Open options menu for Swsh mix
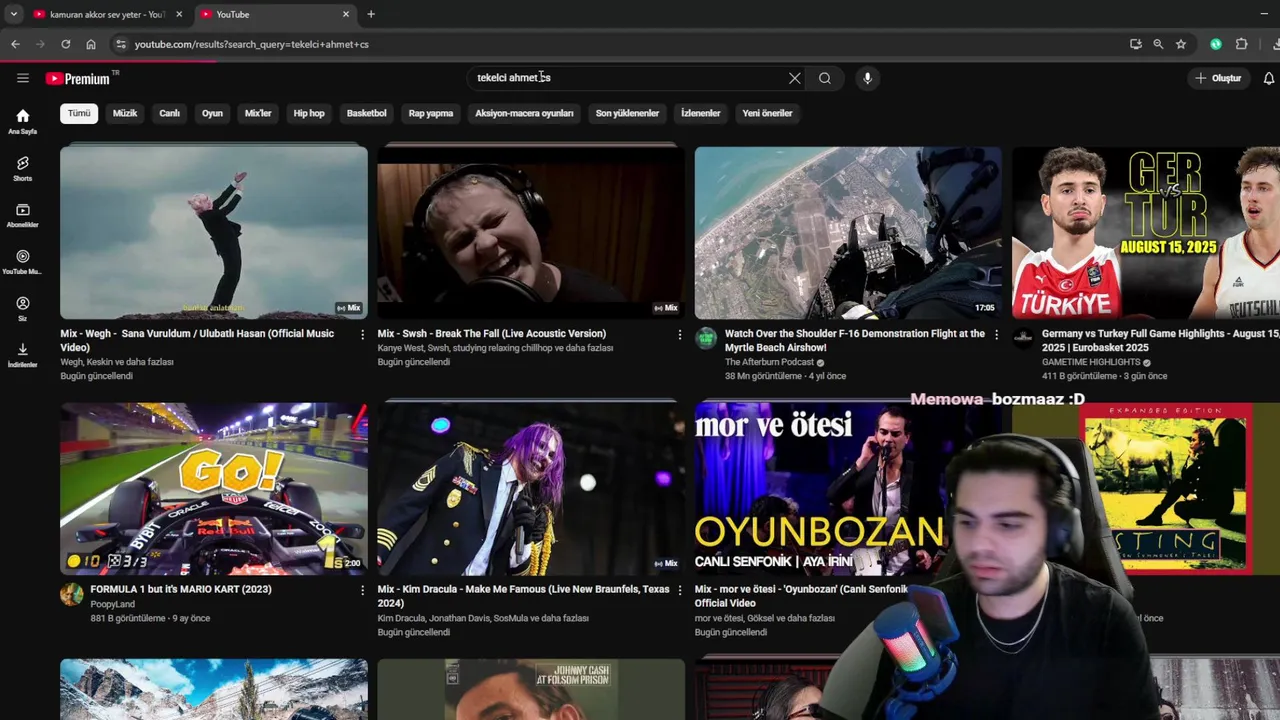Viewport: 1280px width, 720px height. pos(680,335)
